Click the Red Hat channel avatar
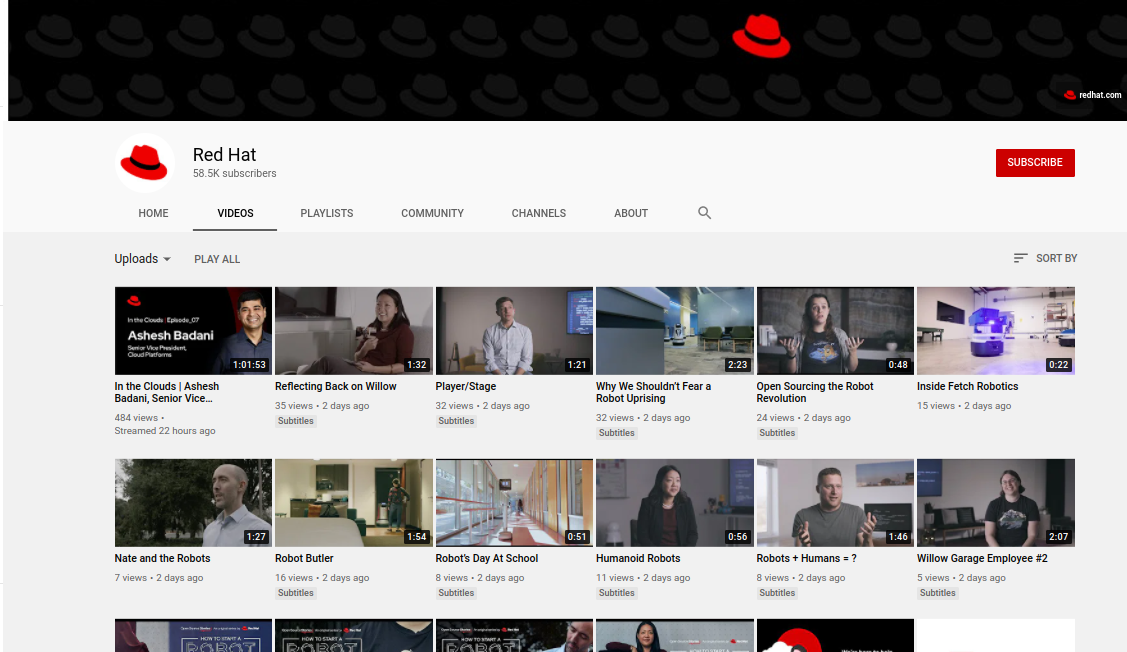The image size is (1127, 652). click(144, 162)
